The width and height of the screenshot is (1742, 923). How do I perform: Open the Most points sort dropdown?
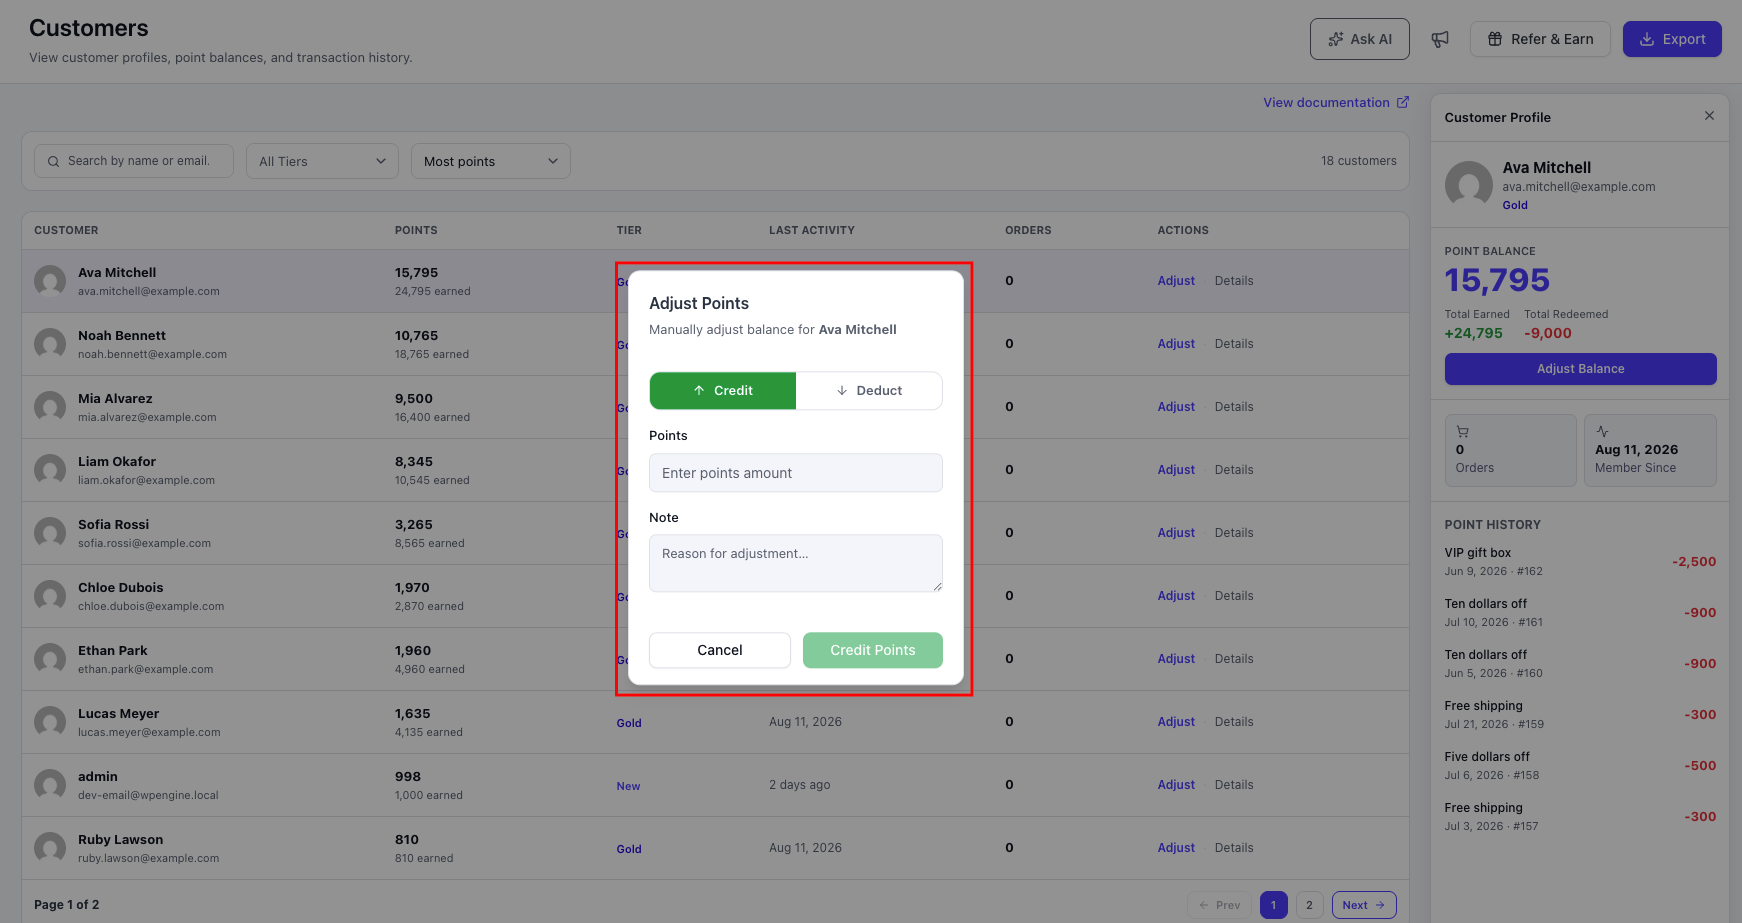coord(491,161)
